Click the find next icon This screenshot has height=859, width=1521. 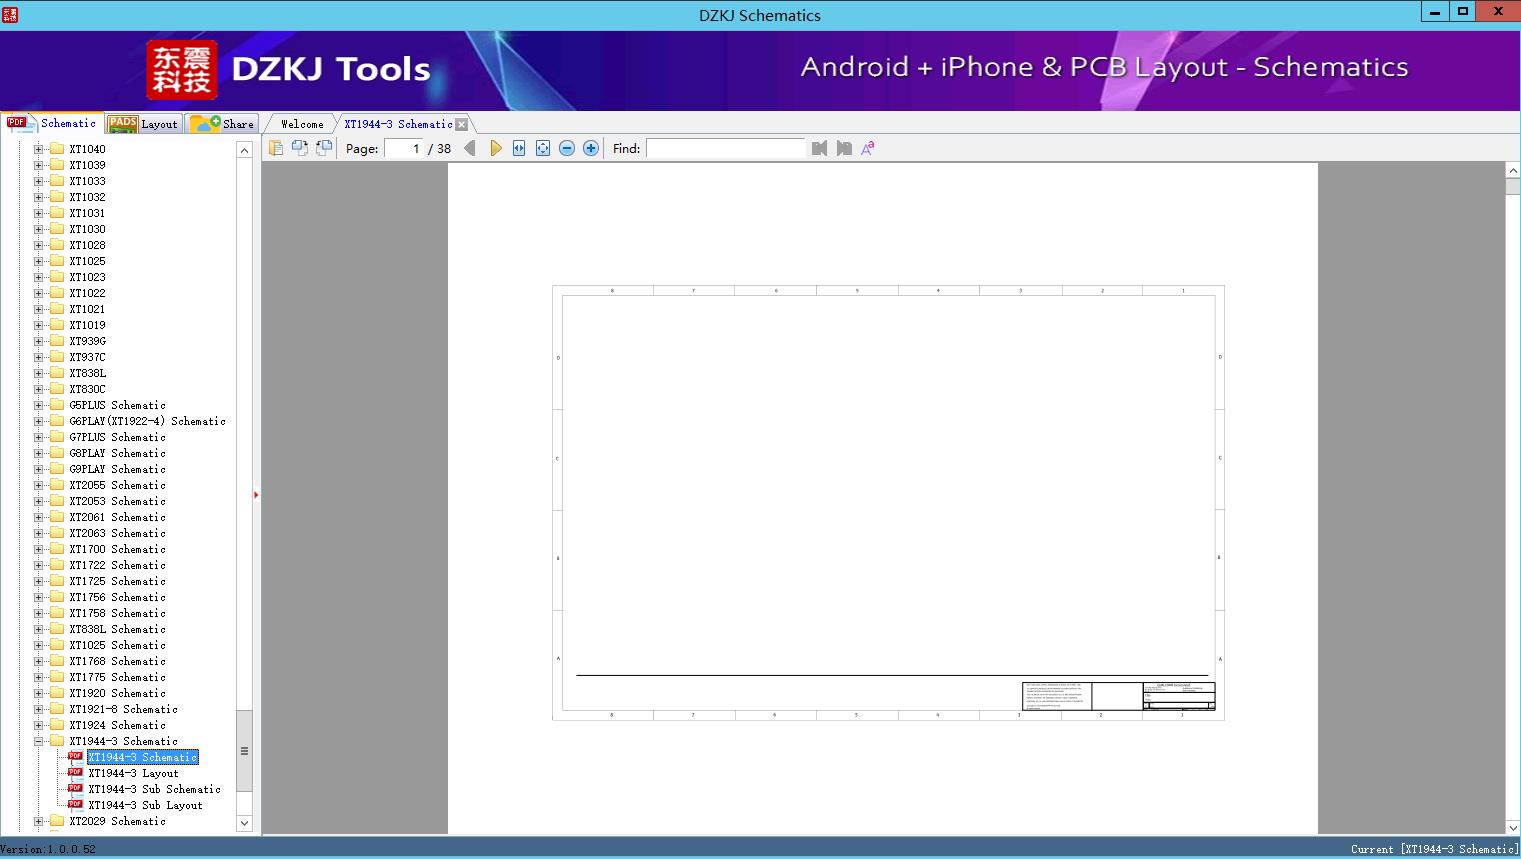(x=844, y=148)
